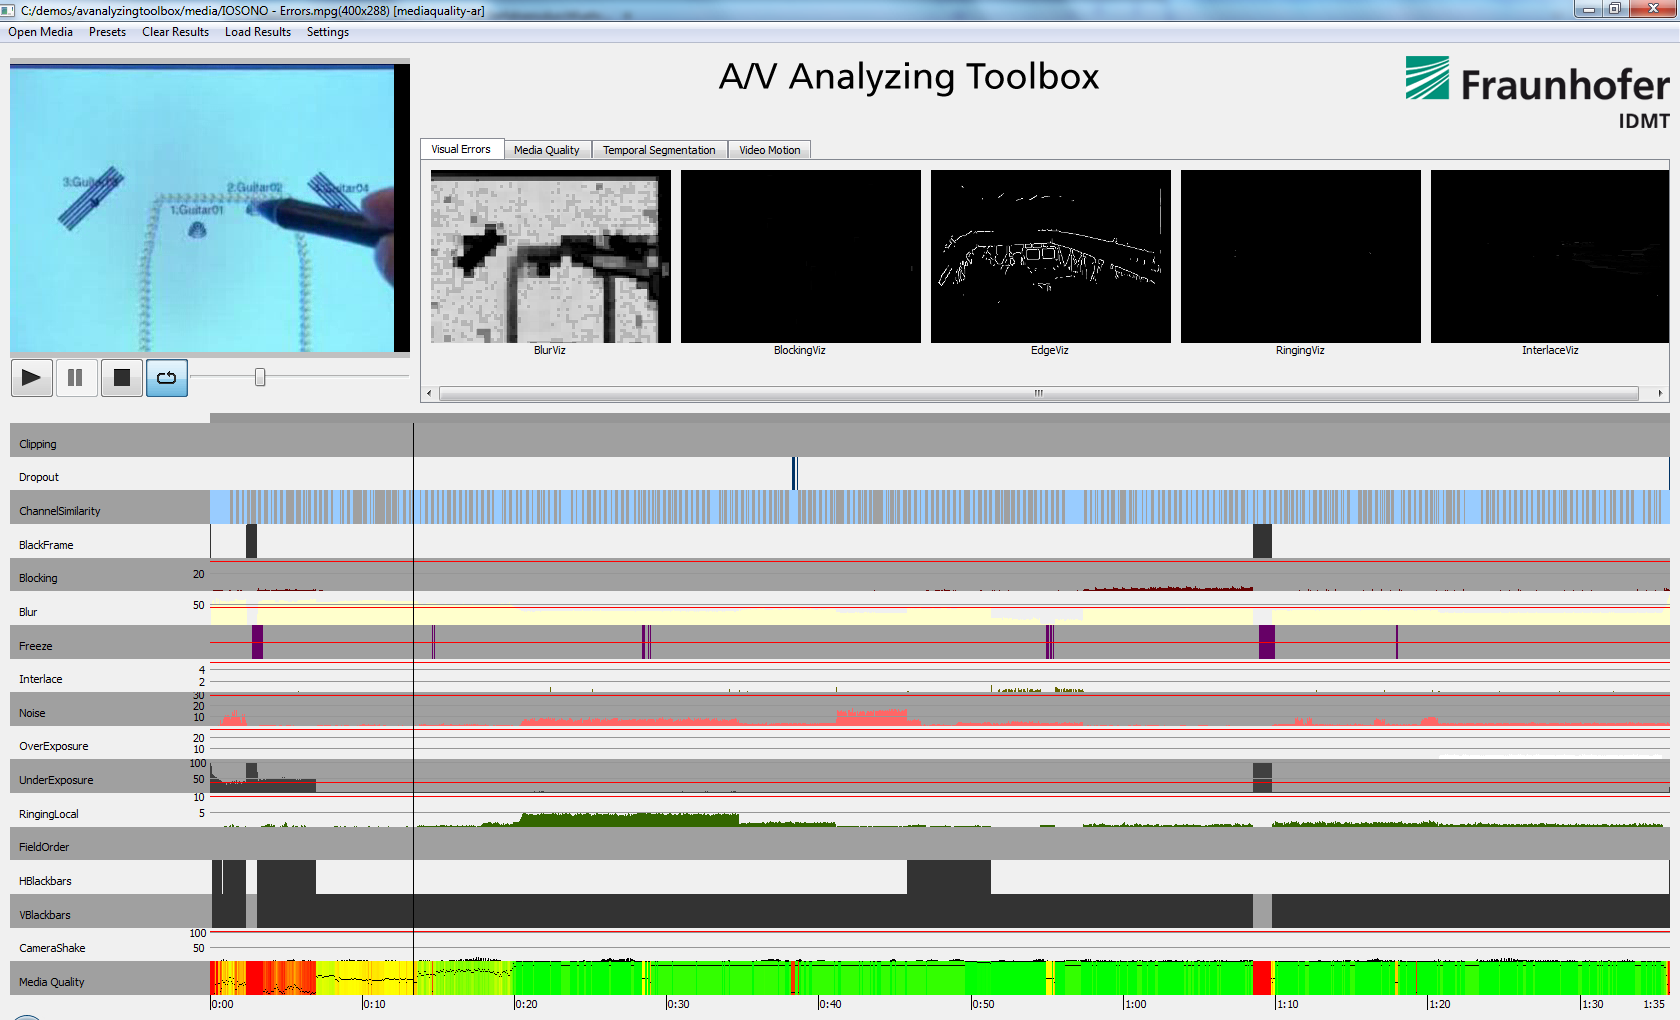
Task: Switch to the Visual Errors tab
Action: pyautogui.click(x=461, y=149)
